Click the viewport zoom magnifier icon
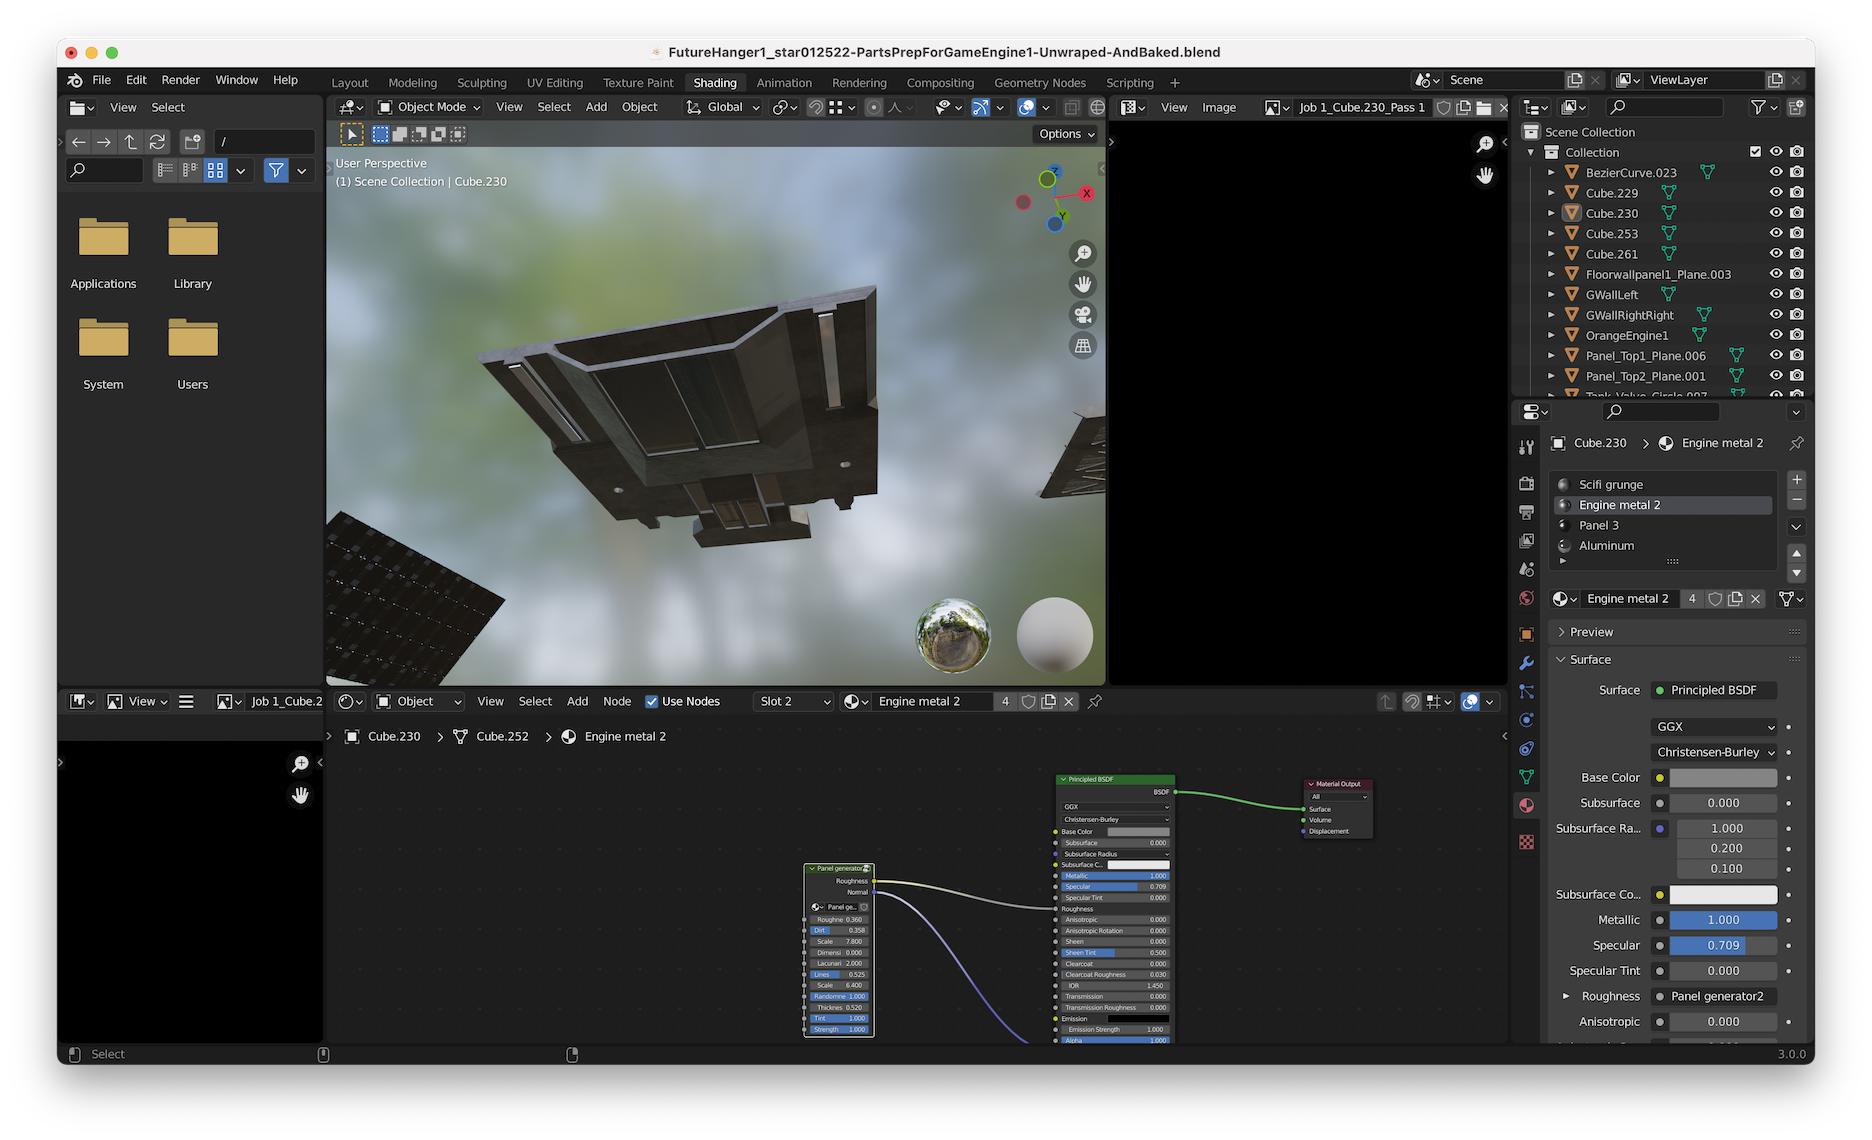Viewport: 1872px width, 1140px height. tap(1083, 254)
